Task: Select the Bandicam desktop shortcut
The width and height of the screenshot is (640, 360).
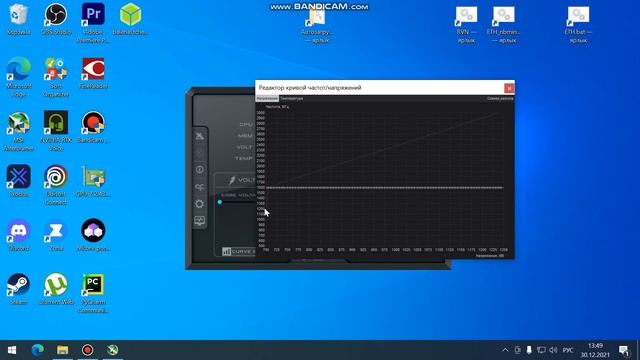Action: pyautogui.click(x=93, y=127)
